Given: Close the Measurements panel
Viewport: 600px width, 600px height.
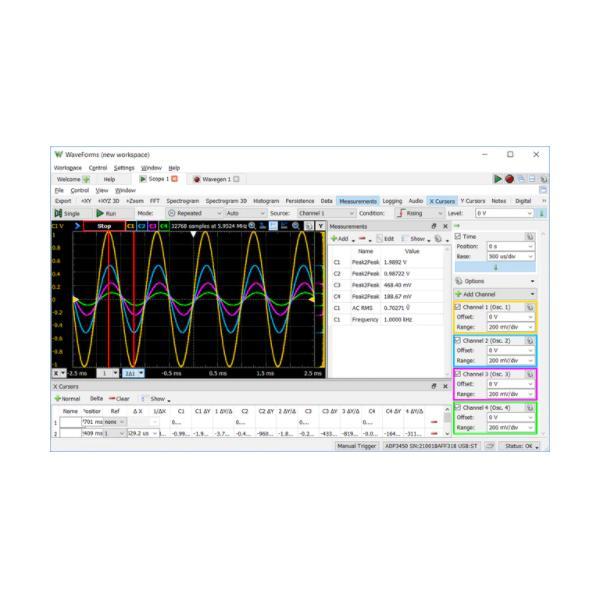Looking at the screenshot, I should pyautogui.click(x=445, y=226).
